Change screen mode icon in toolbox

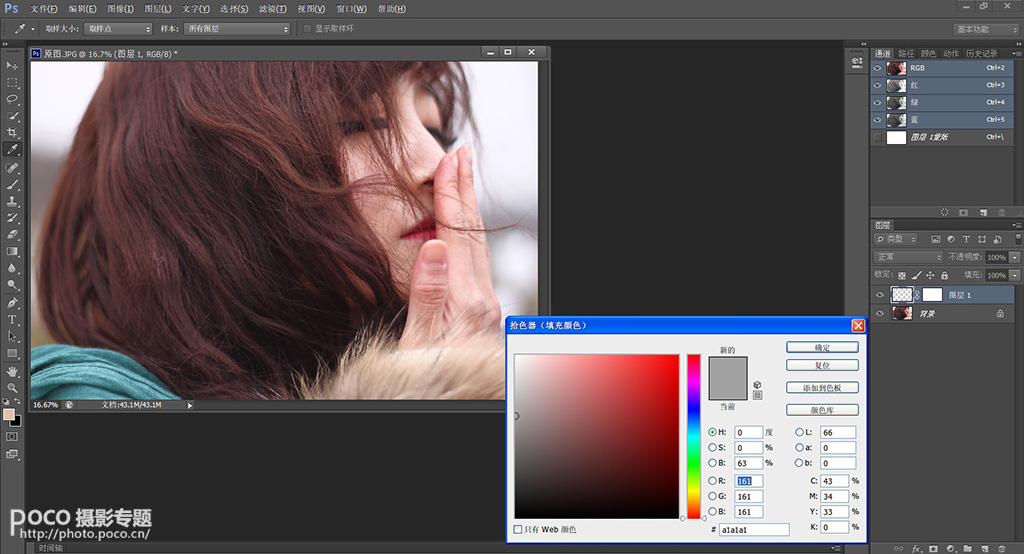(x=12, y=454)
